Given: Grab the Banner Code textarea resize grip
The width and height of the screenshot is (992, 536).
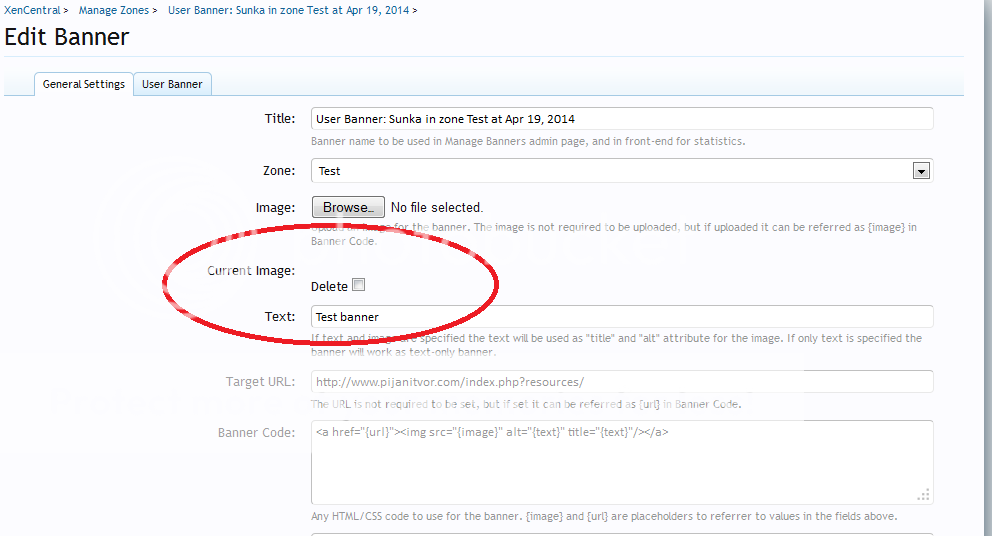Looking at the screenshot, I should pos(923,494).
